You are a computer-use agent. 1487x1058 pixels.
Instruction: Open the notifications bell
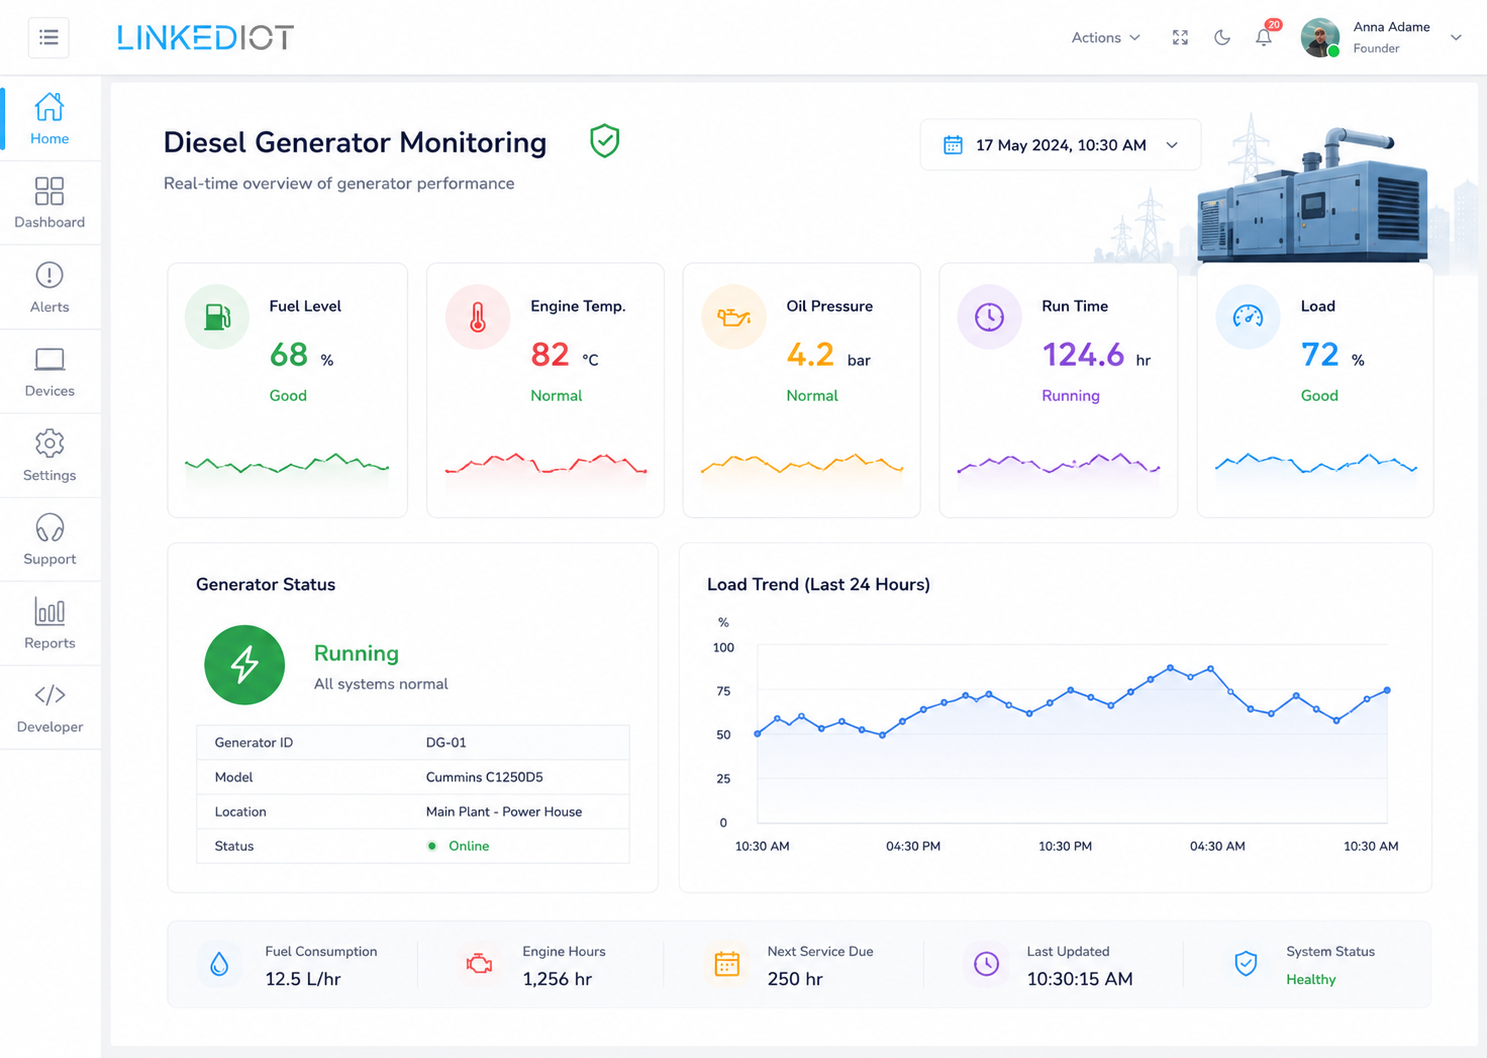[x=1264, y=38]
